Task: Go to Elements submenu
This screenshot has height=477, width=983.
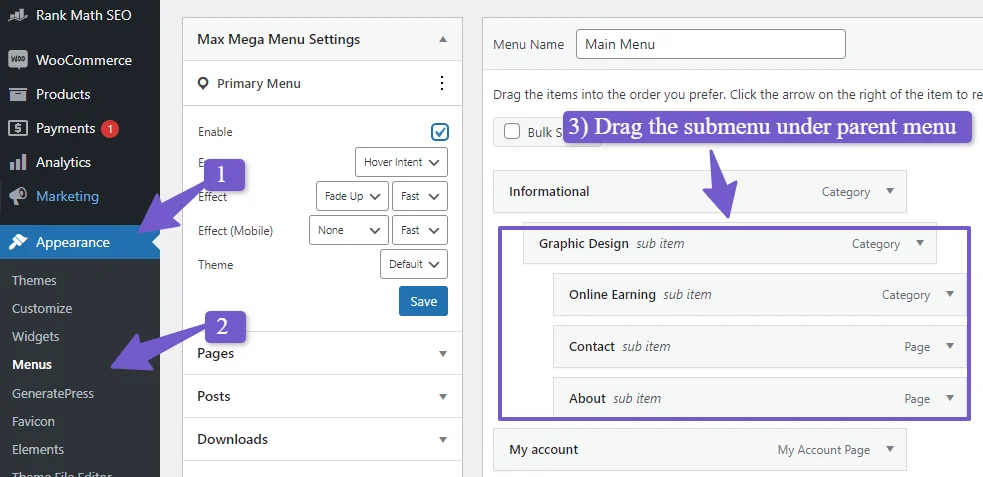Action: click(38, 449)
